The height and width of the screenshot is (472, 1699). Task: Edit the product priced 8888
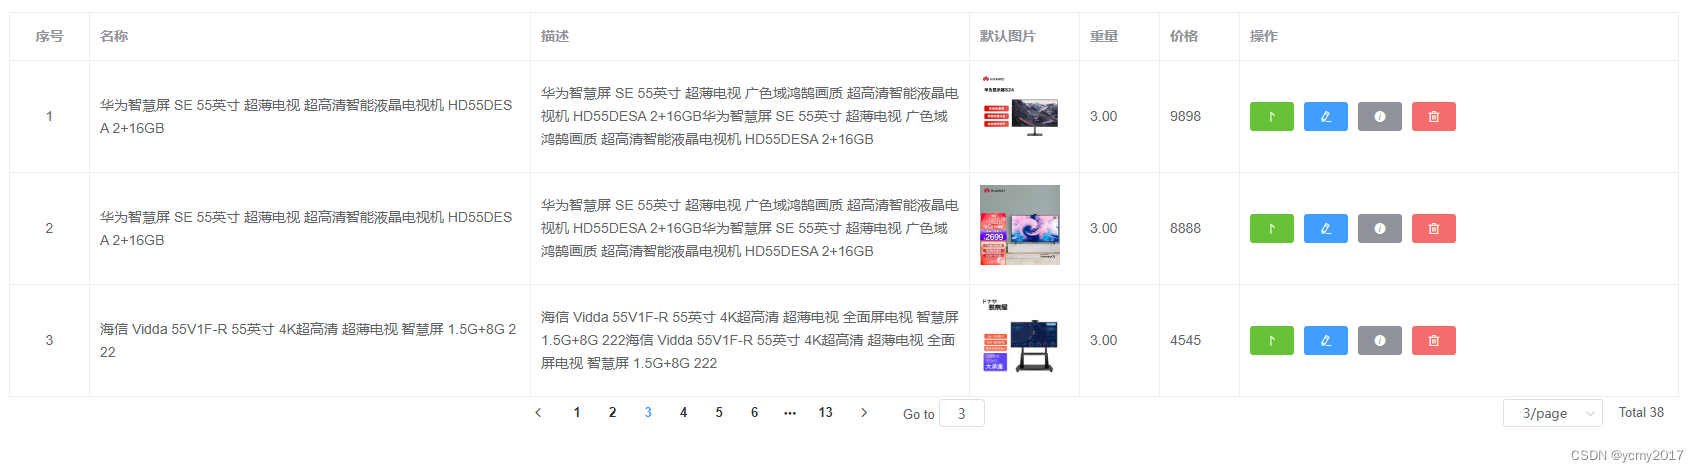pos(1325,229)
